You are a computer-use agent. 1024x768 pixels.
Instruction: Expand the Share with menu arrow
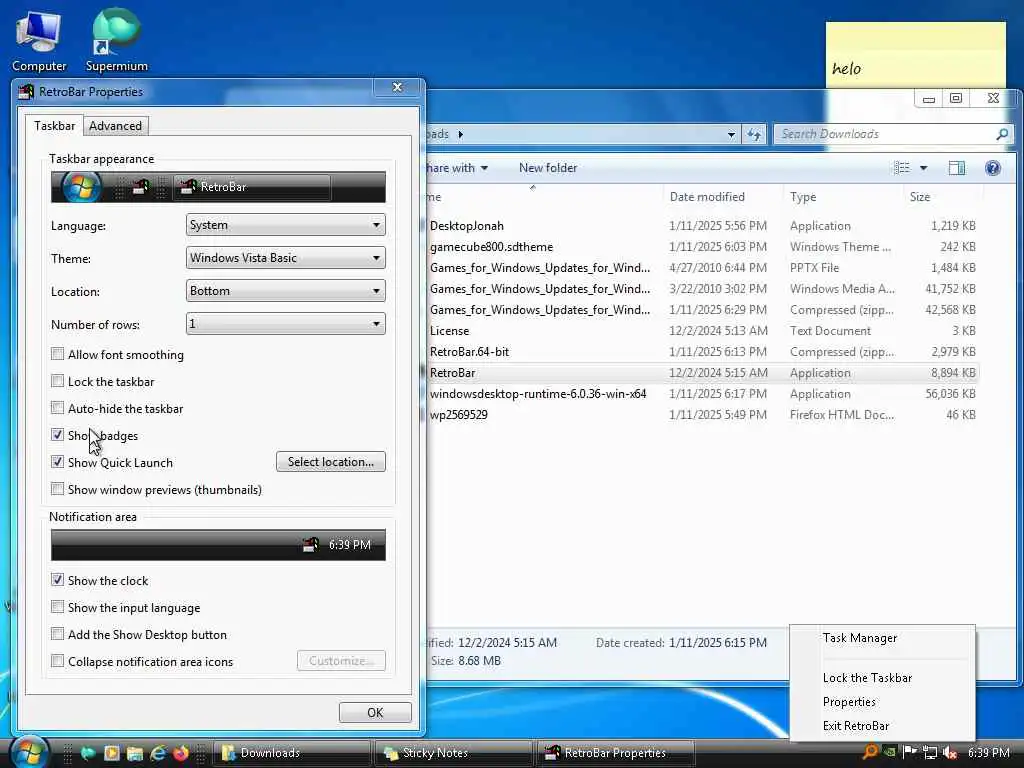[485, 168]
